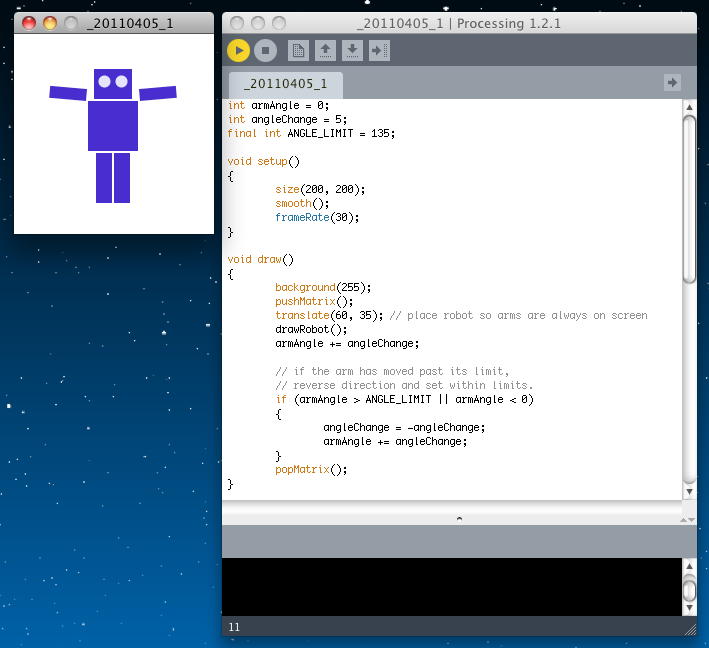
Task: Click the console scrollbar down arrow
Action: click(x=689, y=608)
